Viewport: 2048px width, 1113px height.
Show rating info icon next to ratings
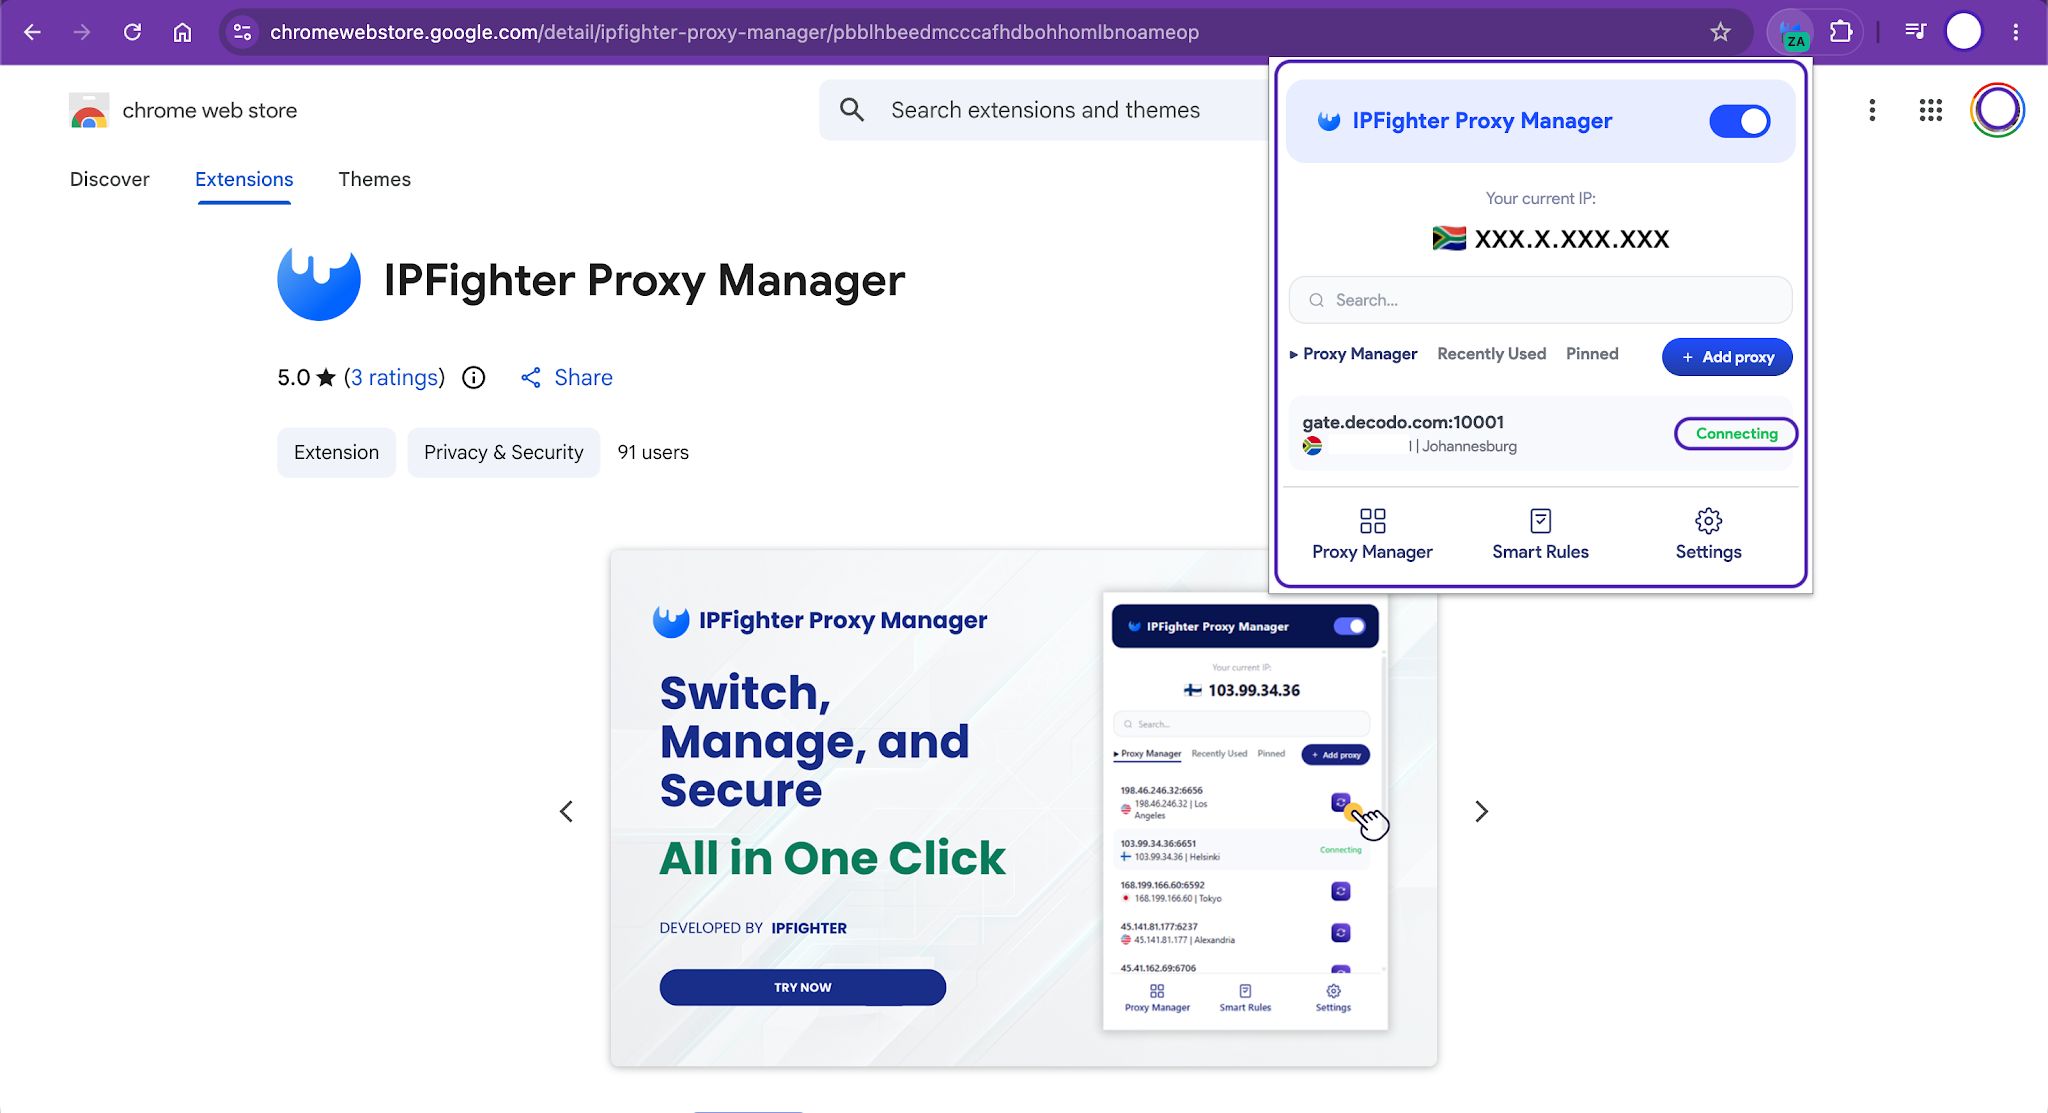[474, 377]
